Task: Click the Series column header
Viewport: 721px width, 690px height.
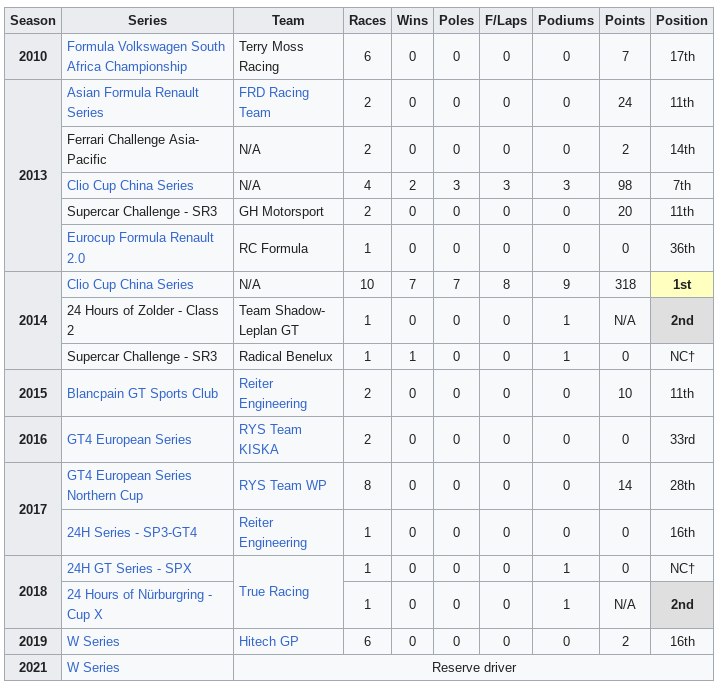Action: 147,21
